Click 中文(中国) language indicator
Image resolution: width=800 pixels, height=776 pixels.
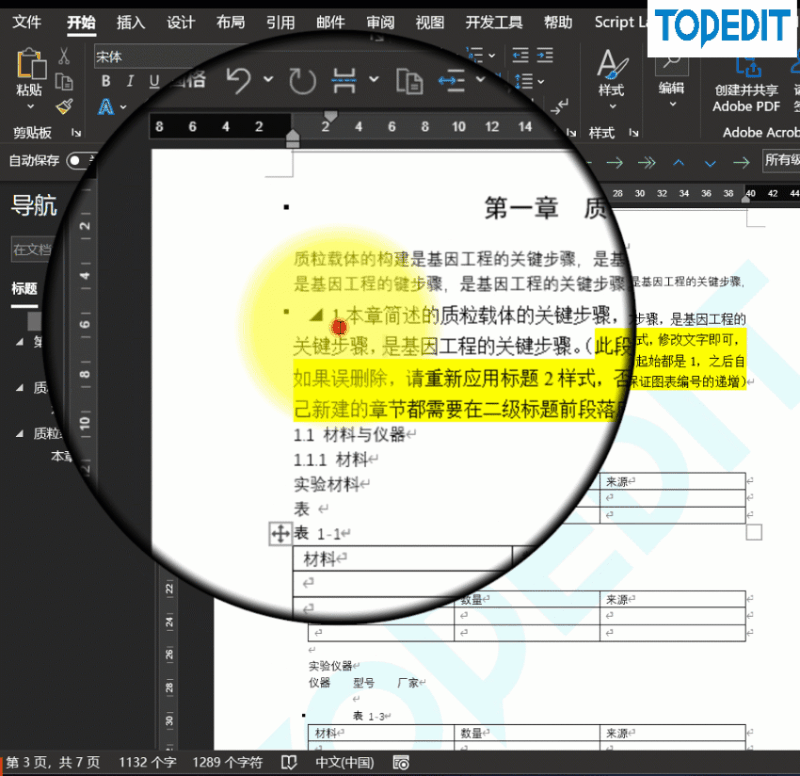point(344,762)
